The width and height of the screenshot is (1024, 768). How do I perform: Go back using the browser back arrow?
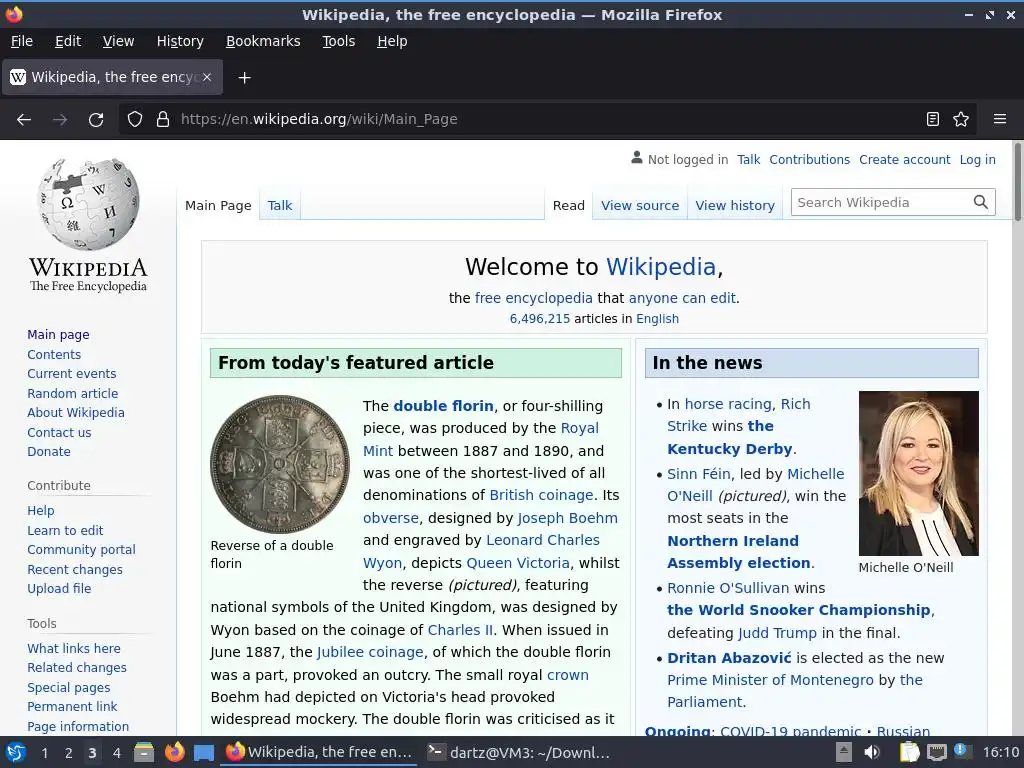click(24, 120)
